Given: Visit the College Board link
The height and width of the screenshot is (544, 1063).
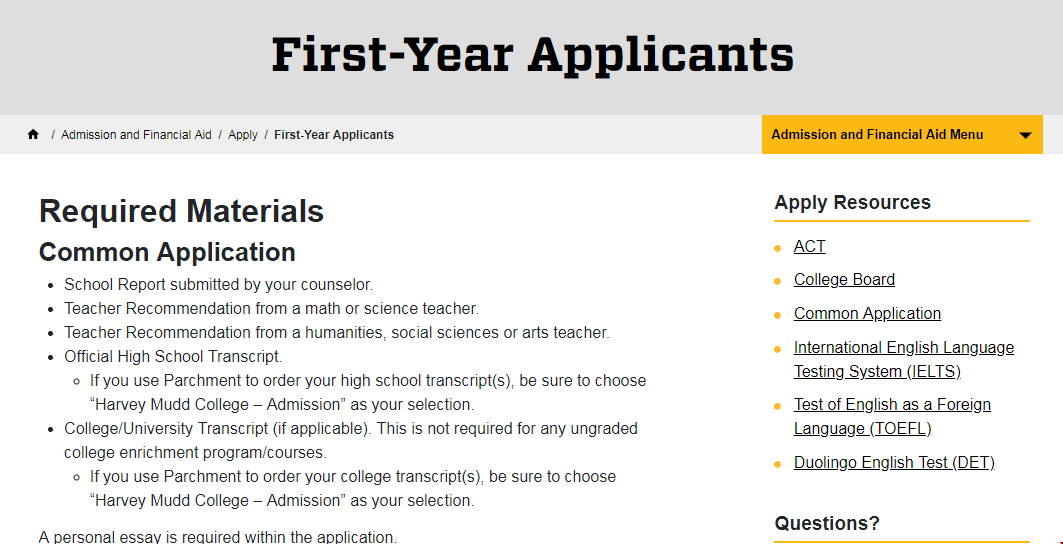Looking at the screenshot, I should pyautogui.click(x=844, y=280).
